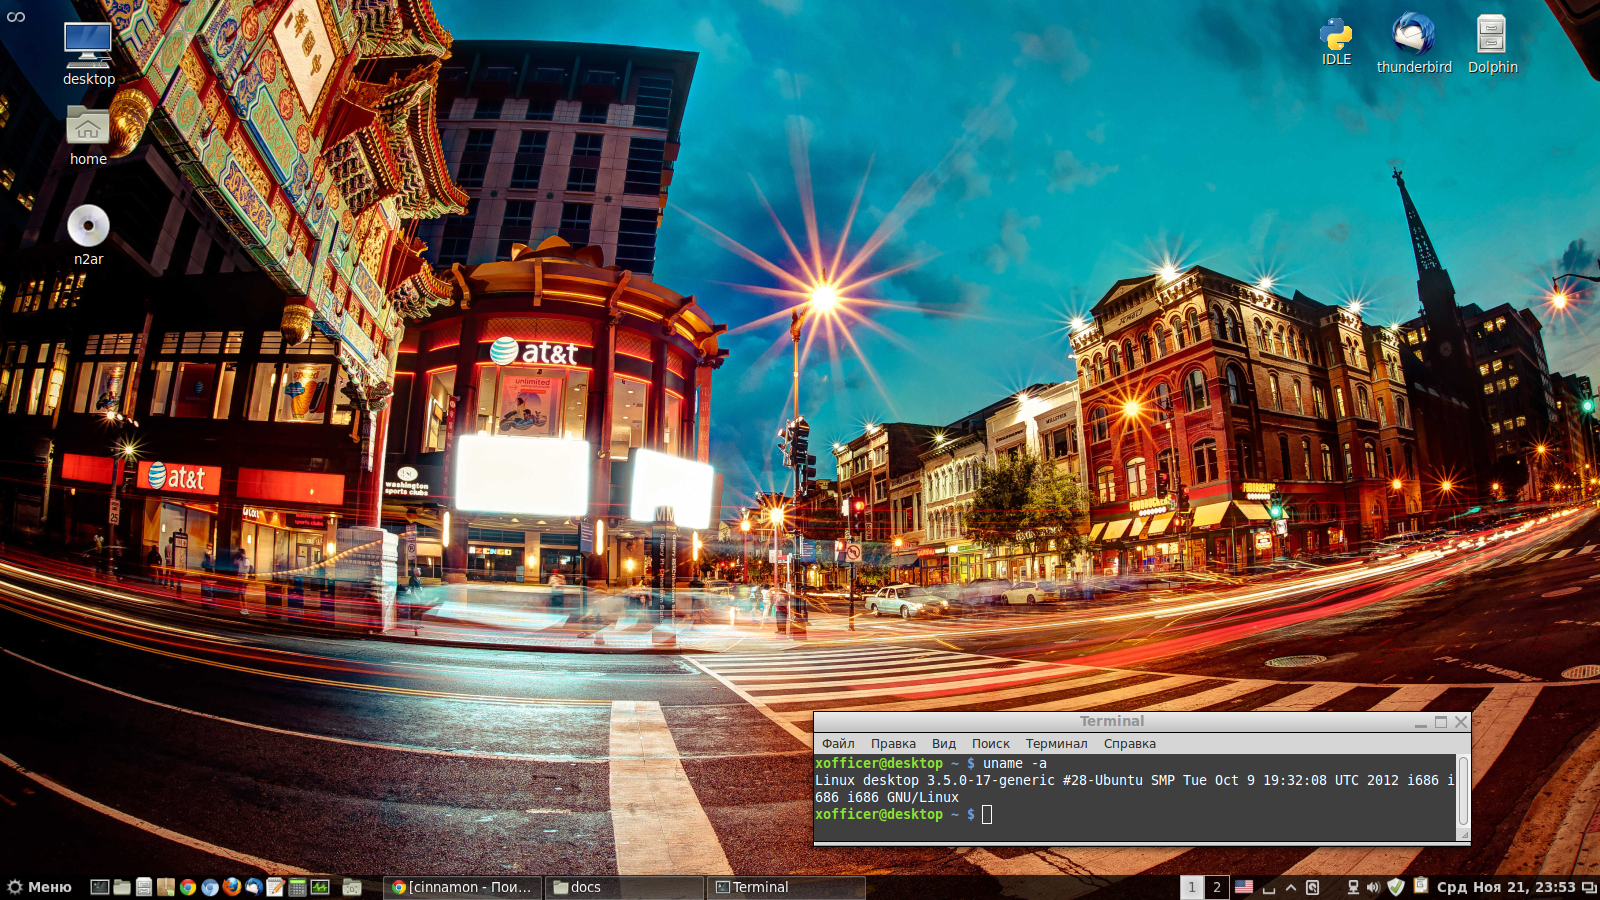
Task: Open the desktop computer icon
Action: 88,54
